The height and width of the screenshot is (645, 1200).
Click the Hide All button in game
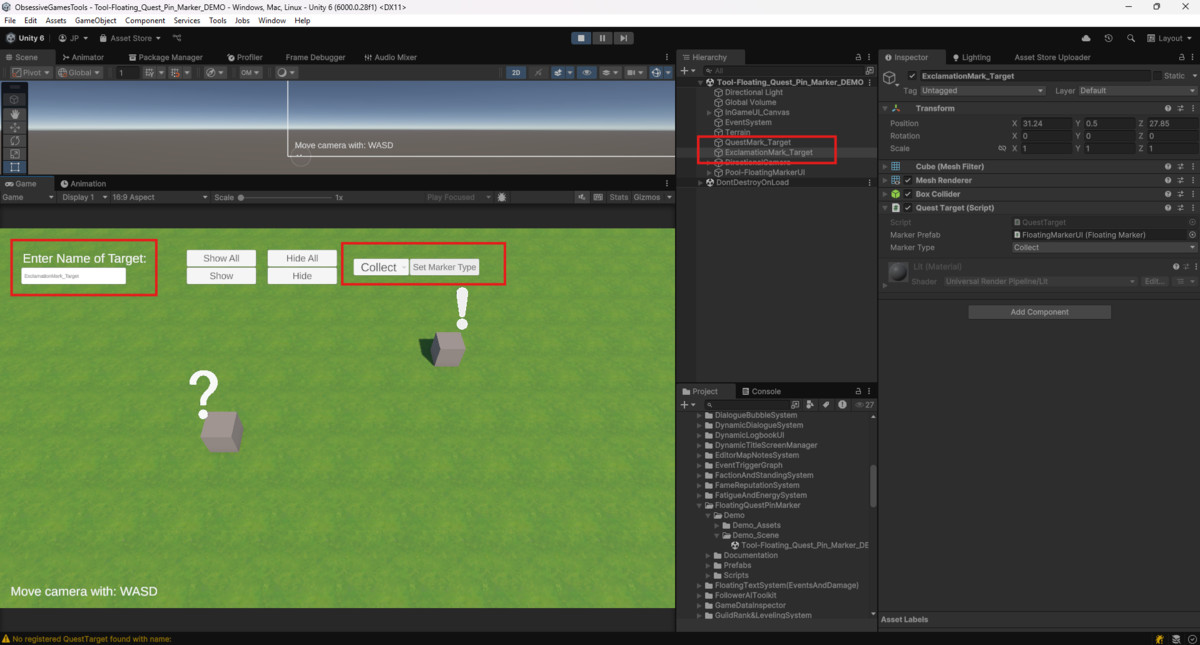302,258
